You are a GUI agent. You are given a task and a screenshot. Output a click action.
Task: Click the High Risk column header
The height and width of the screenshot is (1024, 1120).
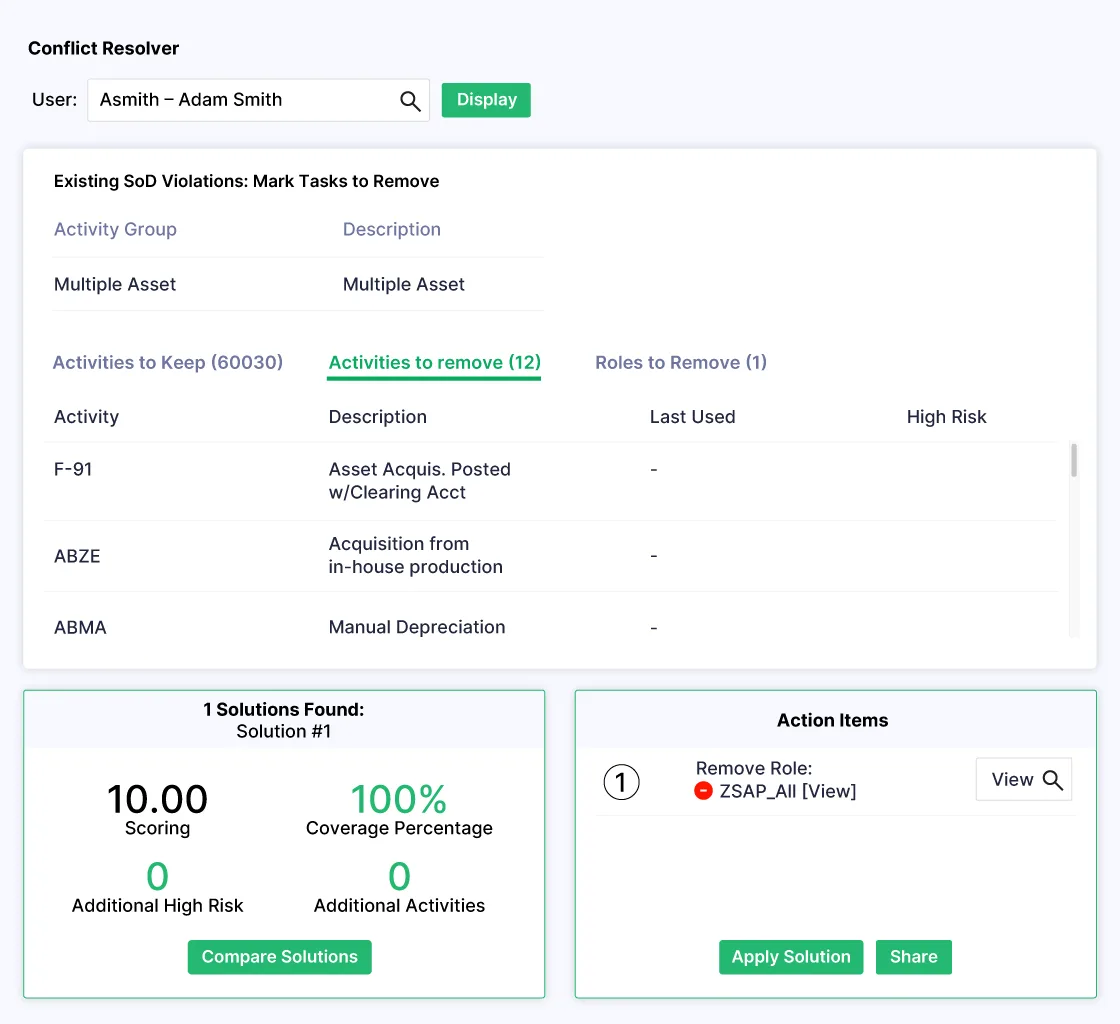946,417
